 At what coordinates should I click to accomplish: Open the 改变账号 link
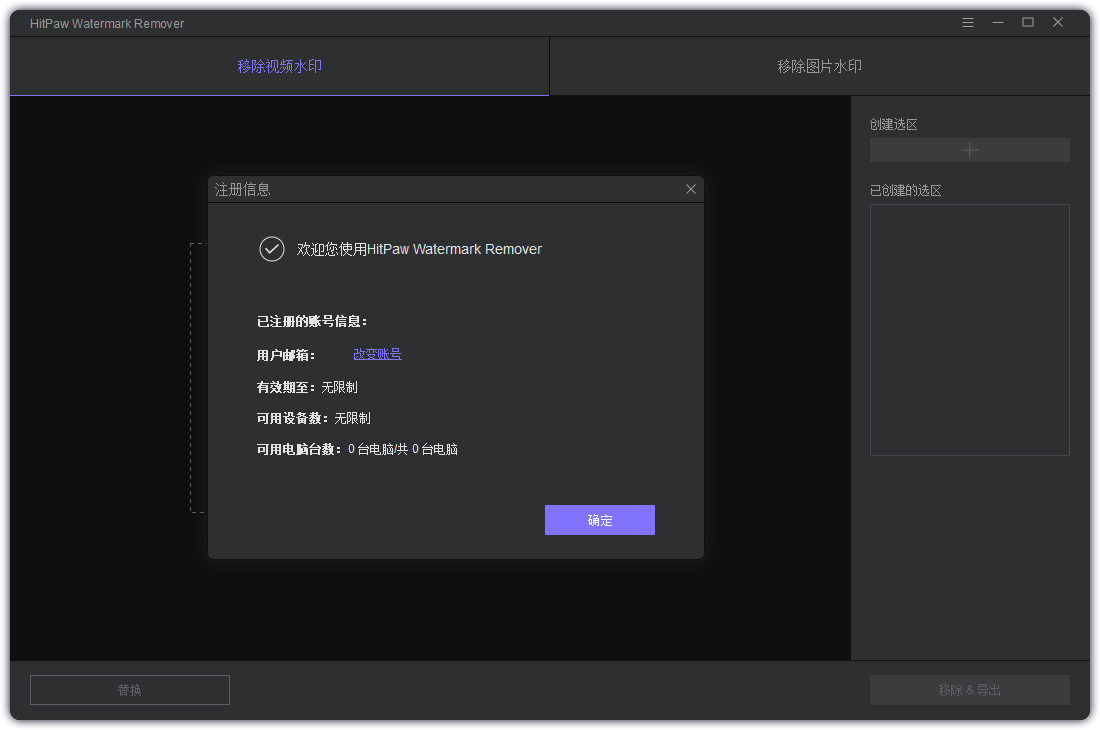(x=377, y=354)
